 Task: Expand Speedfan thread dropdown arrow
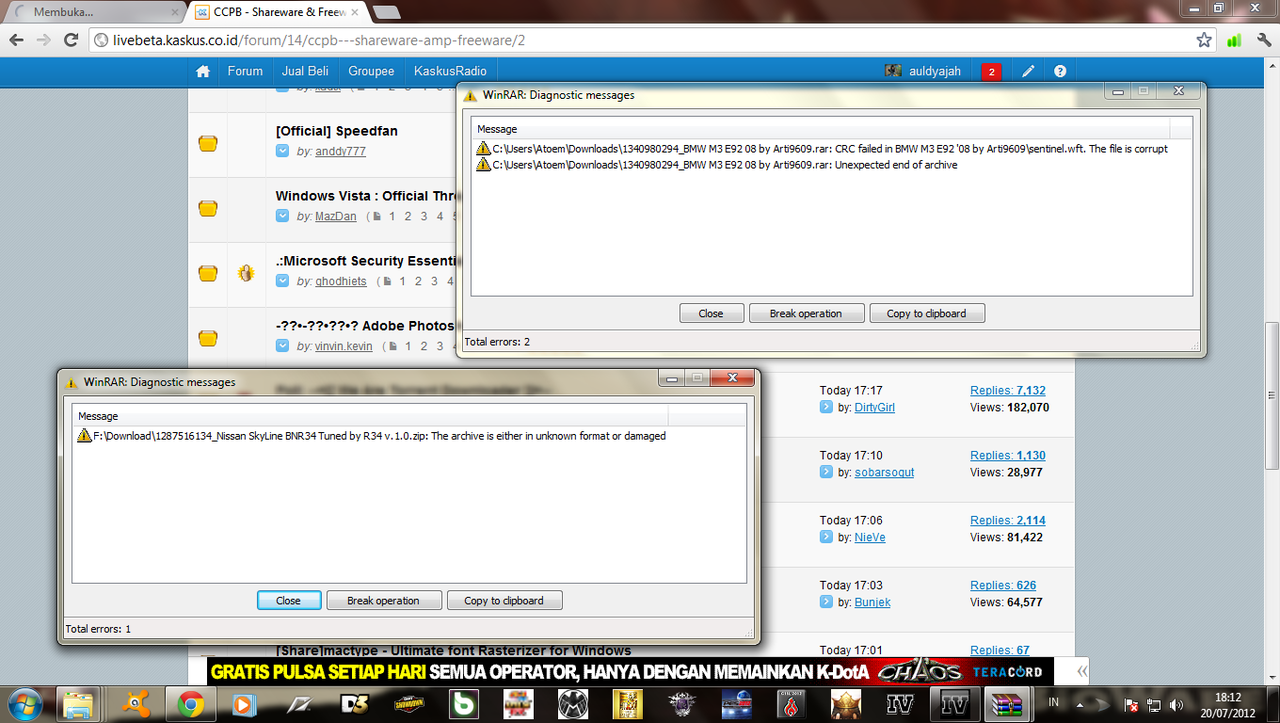pos(282,151)
